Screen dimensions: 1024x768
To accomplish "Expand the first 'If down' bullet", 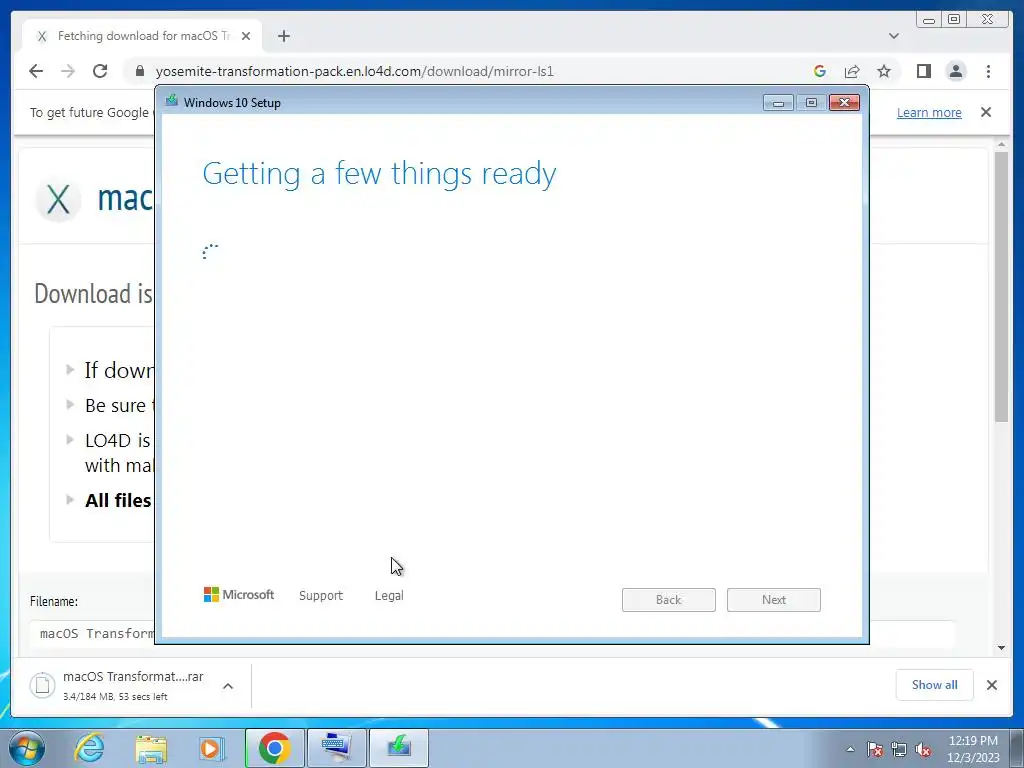I will click(x=71, y=370).
